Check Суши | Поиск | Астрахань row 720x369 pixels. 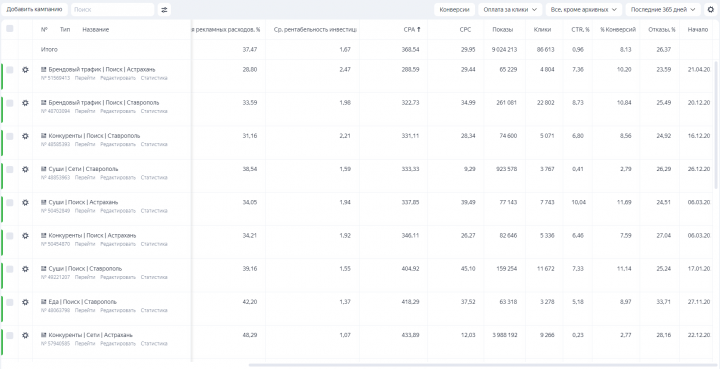tap(10, 202)
